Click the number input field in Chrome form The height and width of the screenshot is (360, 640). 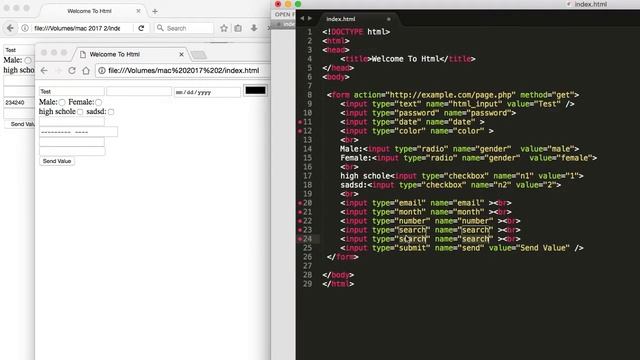(x=71, y=142)
